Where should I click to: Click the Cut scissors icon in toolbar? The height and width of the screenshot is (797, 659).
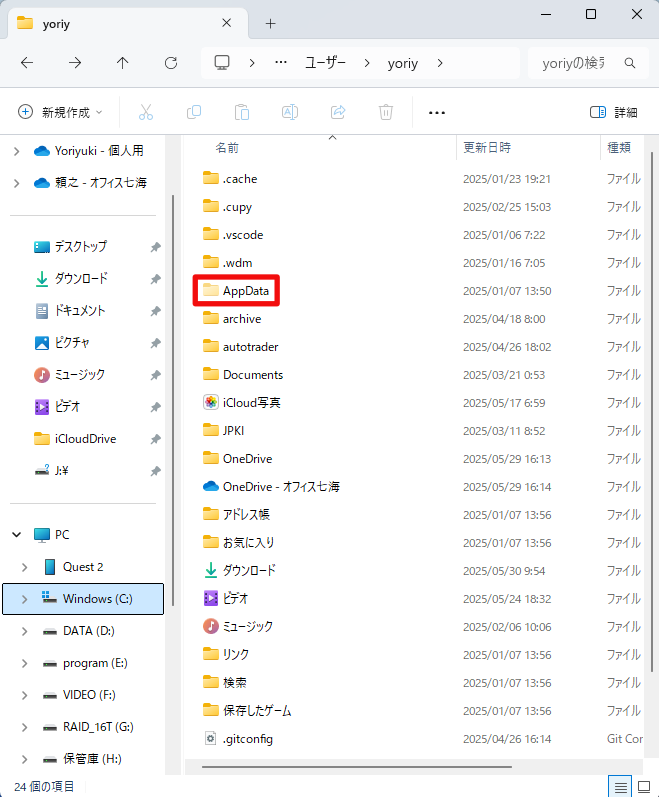click(x=146, y=112)
